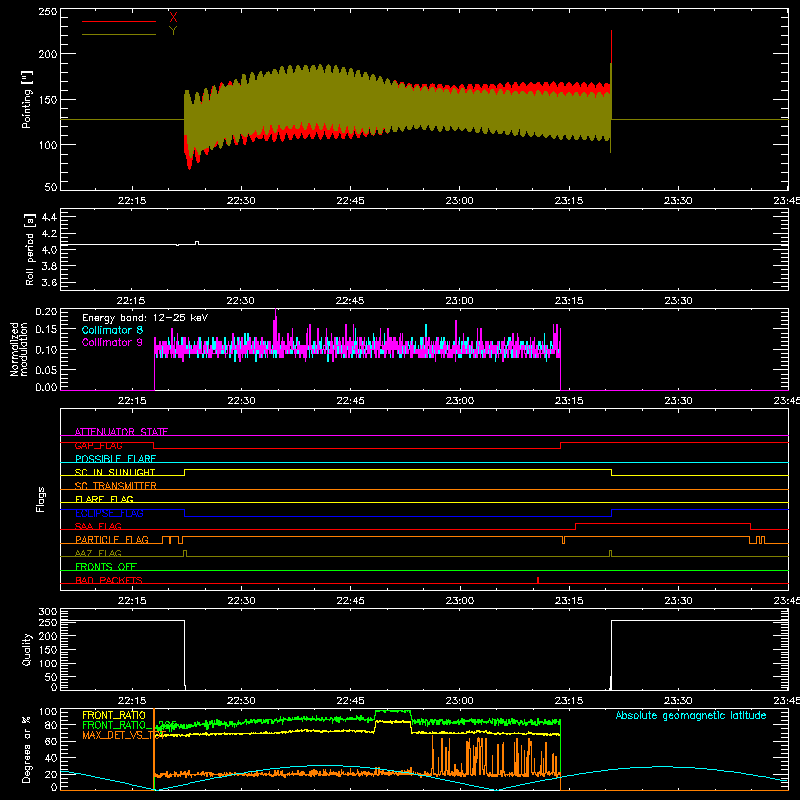800x800 pixels.
Task: Click the red BAD_PACKETS tick mark near 23:10
Action: [538, 580]
